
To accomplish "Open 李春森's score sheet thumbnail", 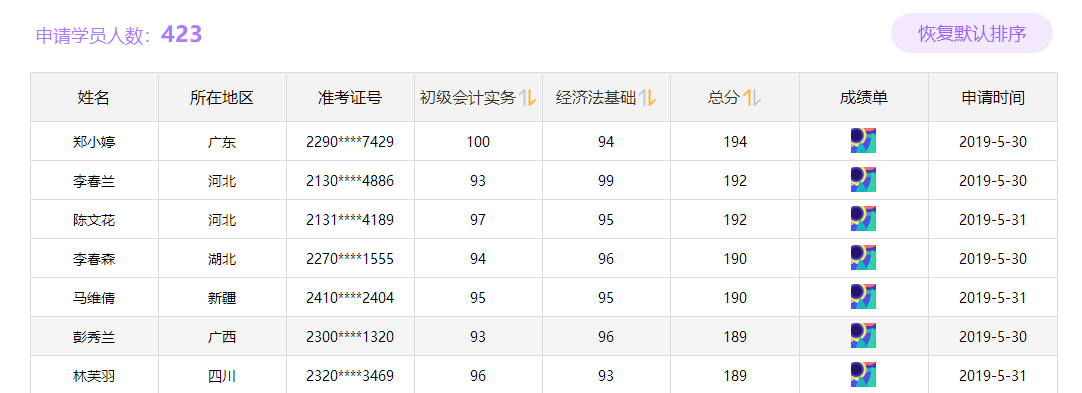I will (x=863, y=258).
